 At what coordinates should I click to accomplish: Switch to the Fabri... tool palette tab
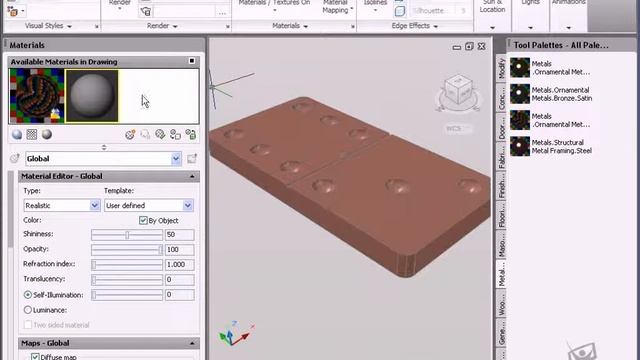click(501, 157)
